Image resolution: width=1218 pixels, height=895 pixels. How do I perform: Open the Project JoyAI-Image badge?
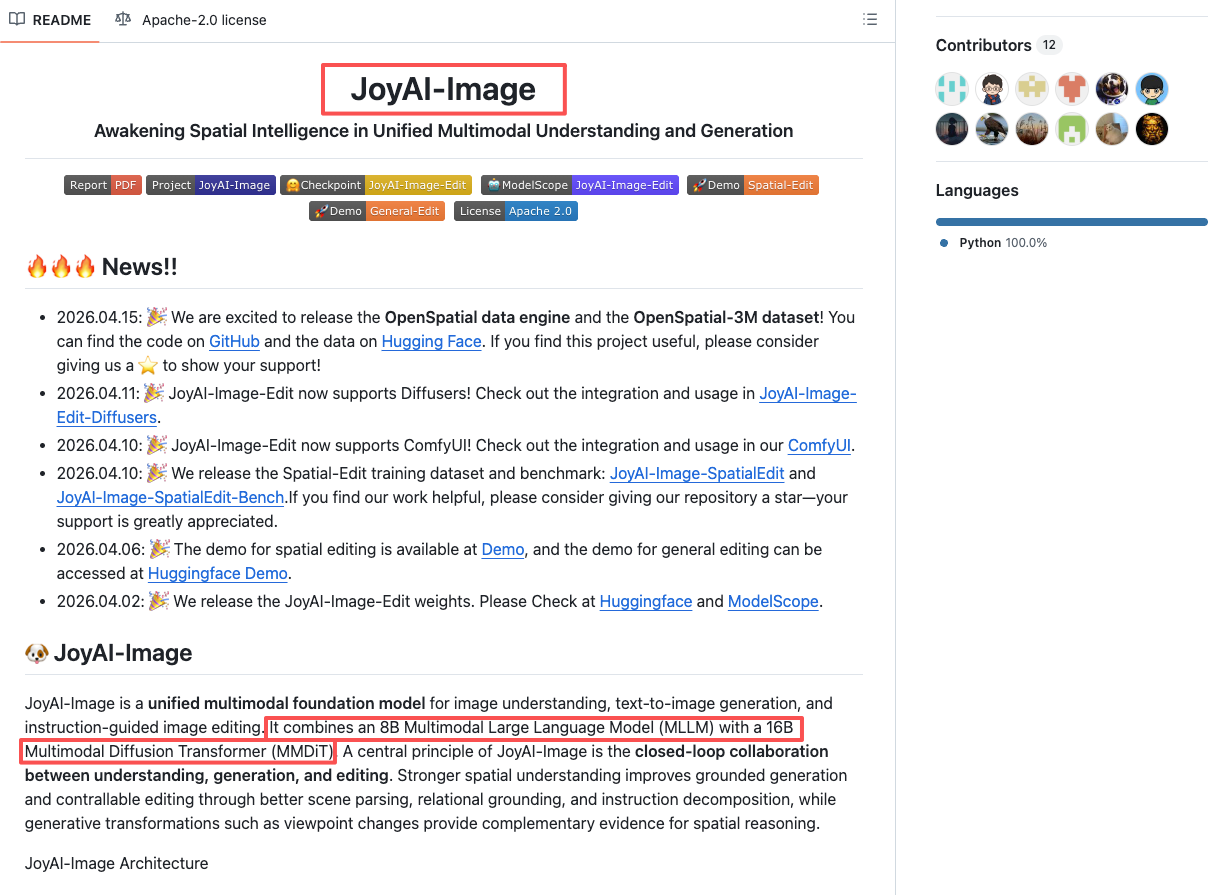tap(211, 185)
